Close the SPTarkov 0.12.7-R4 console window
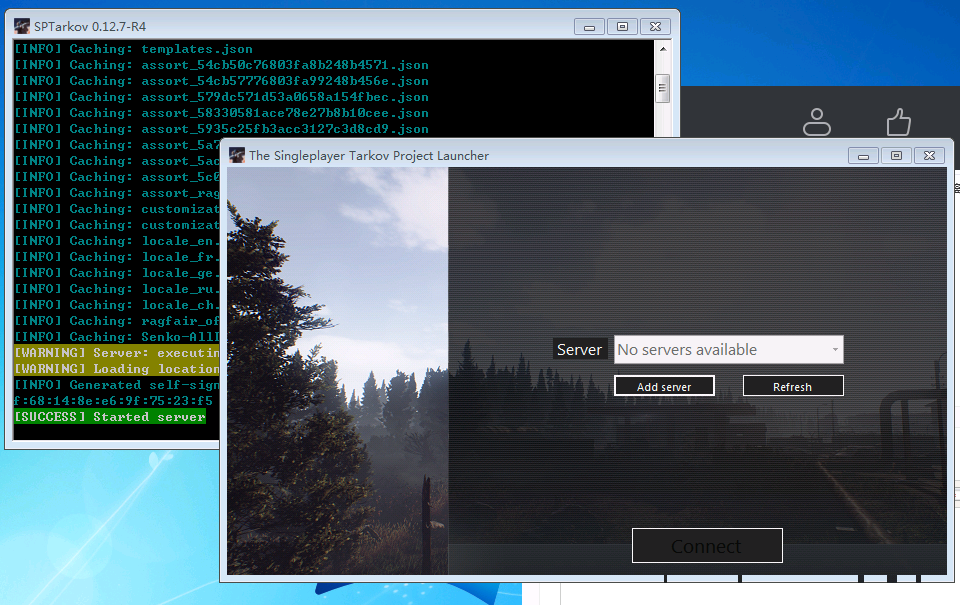Screen dimensions: 960x605 (655, 27)
